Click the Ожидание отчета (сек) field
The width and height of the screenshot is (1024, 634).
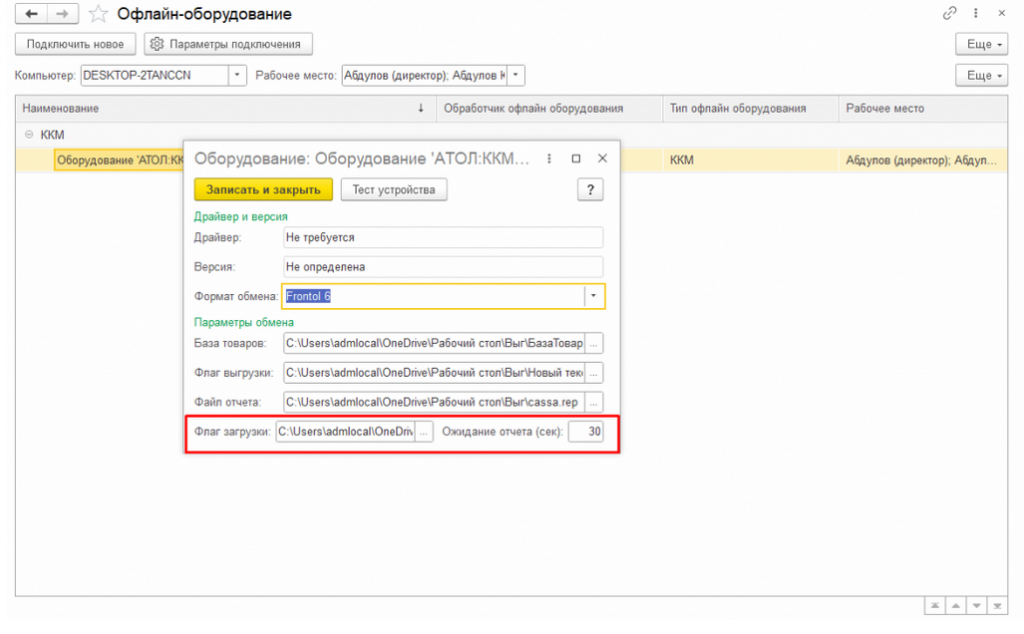586,432
